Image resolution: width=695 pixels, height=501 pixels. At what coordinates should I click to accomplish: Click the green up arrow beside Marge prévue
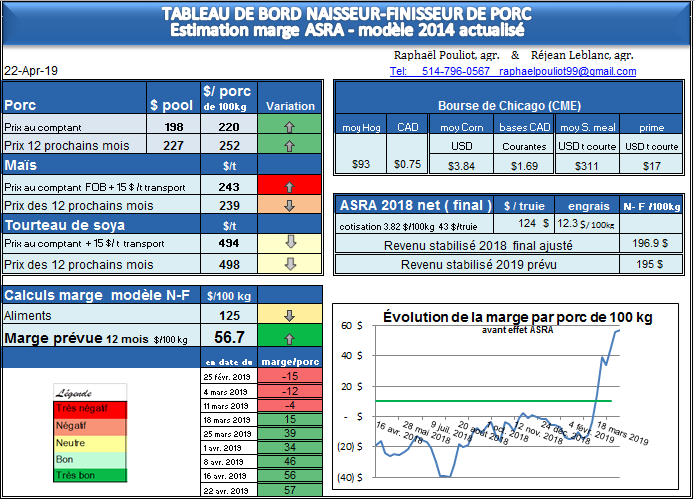click(x=290, y=337)
